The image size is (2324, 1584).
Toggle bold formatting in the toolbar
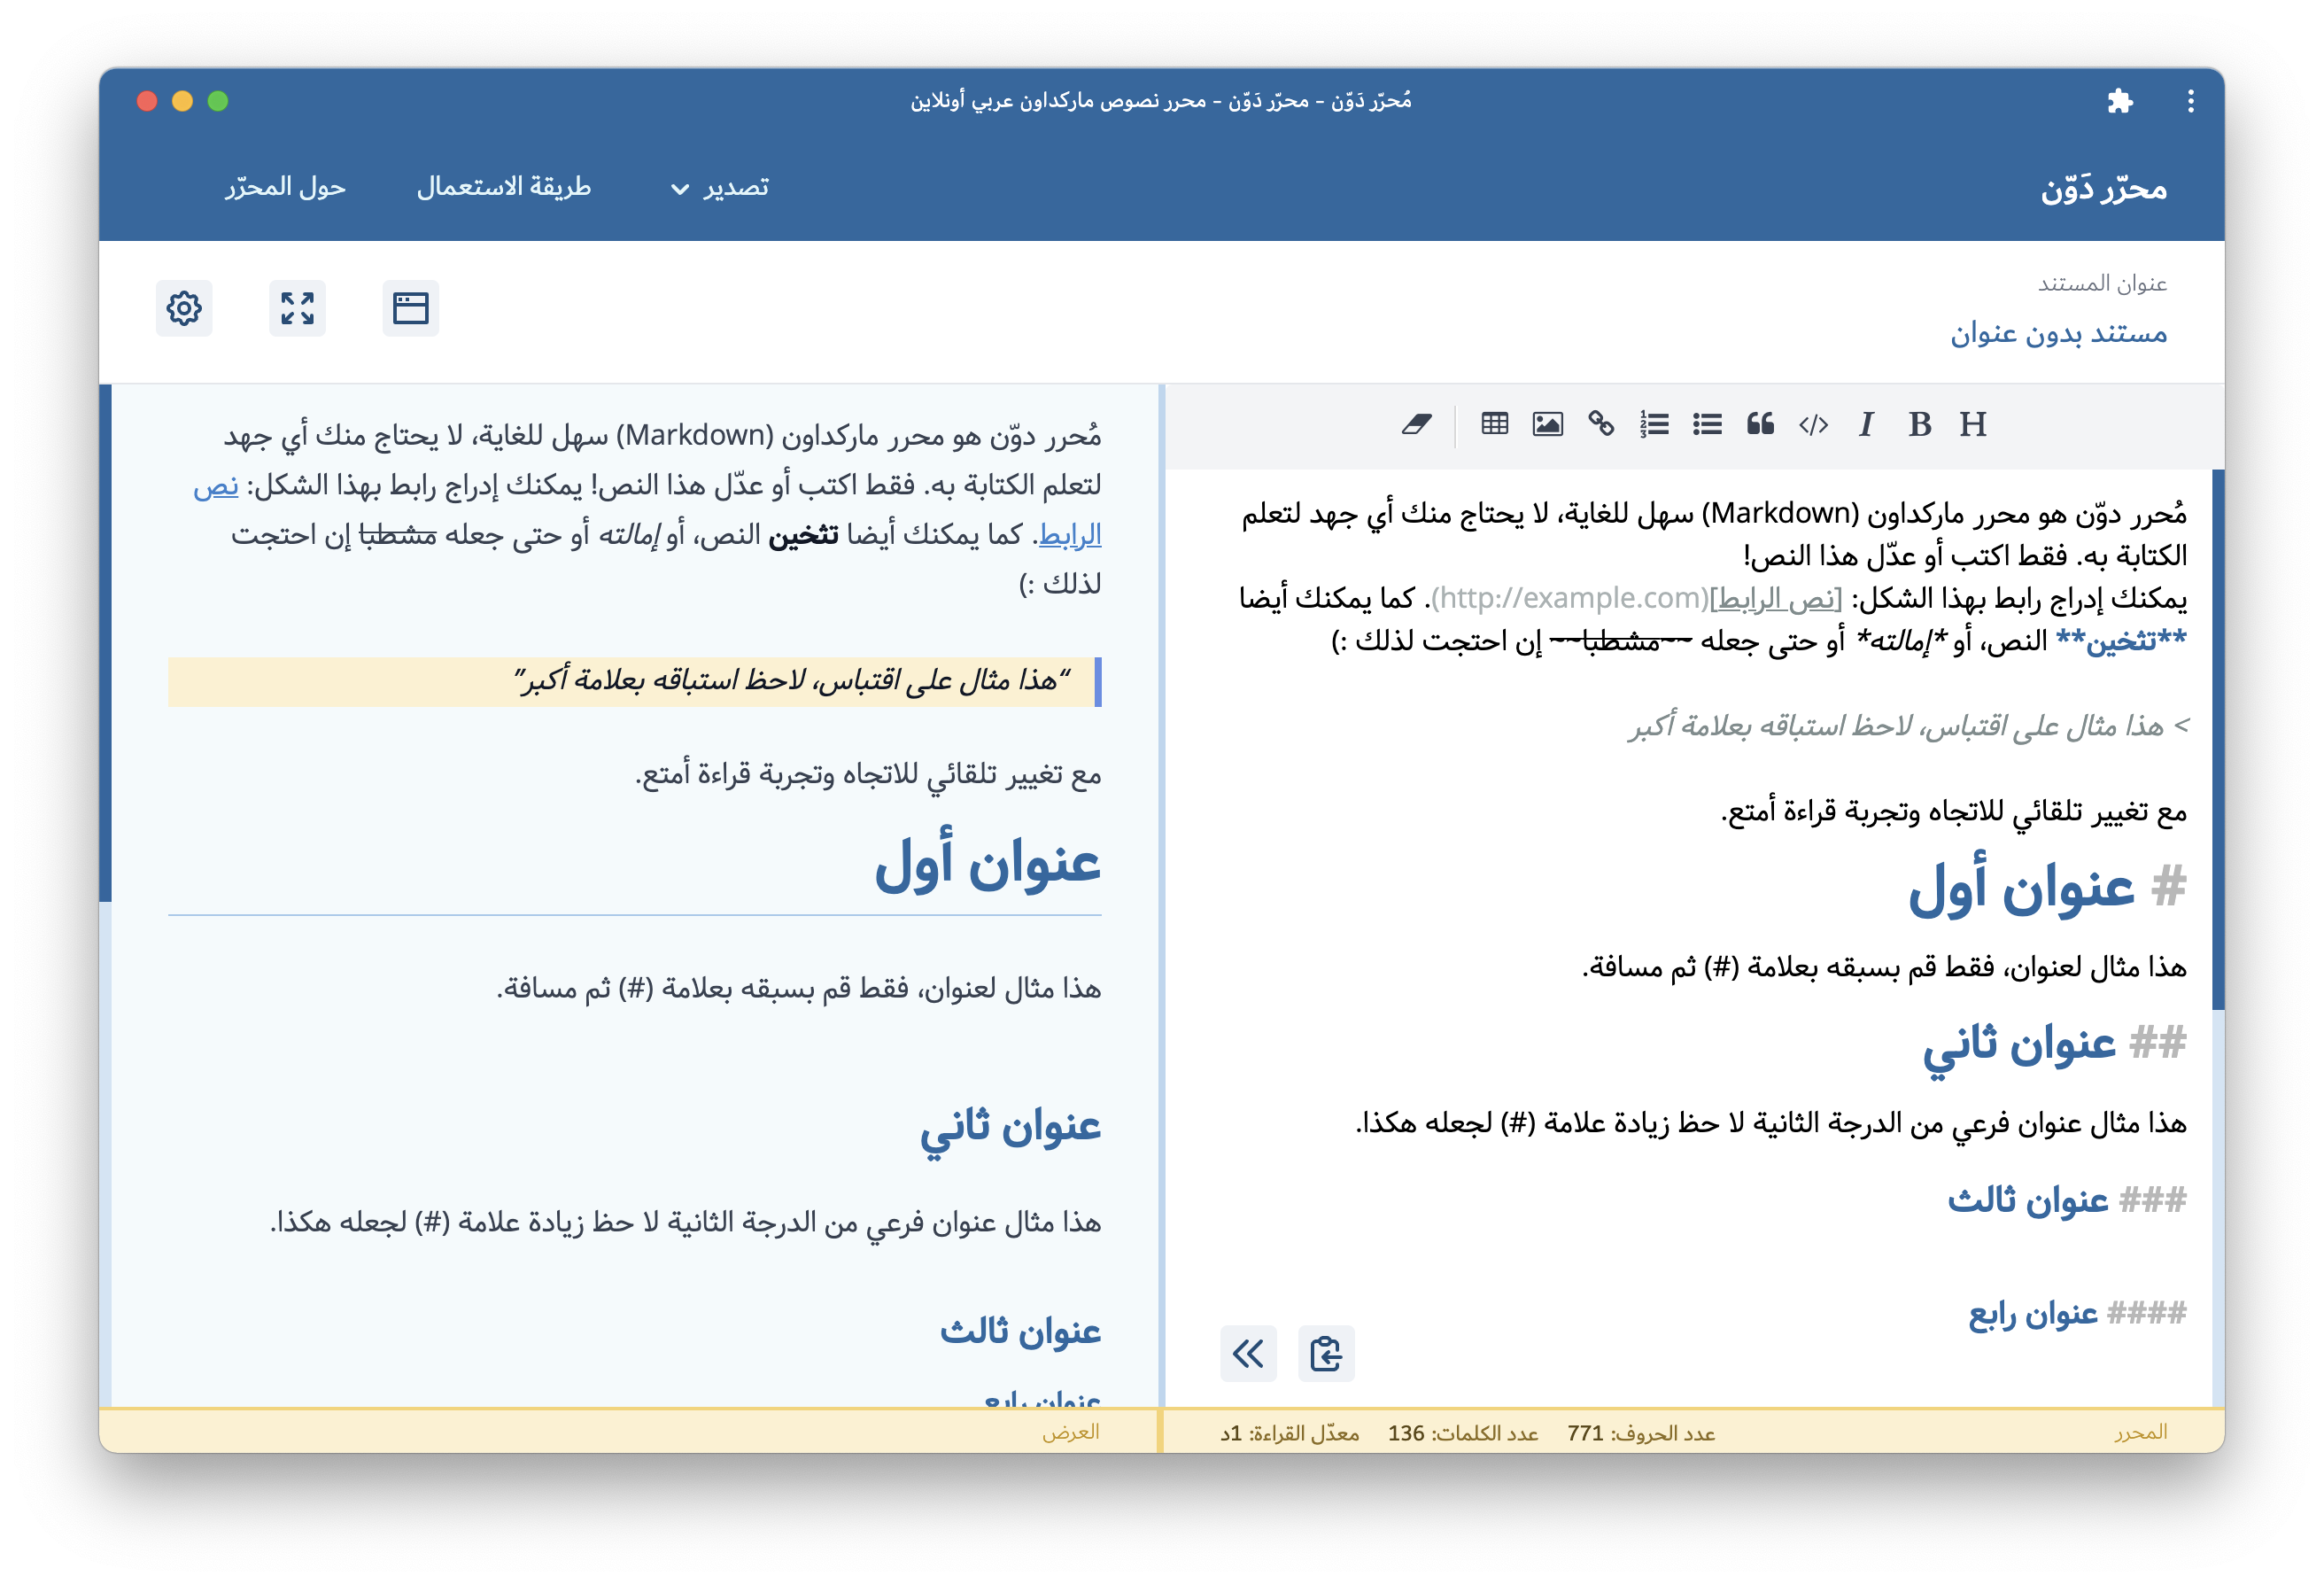tap(1919, 424)
